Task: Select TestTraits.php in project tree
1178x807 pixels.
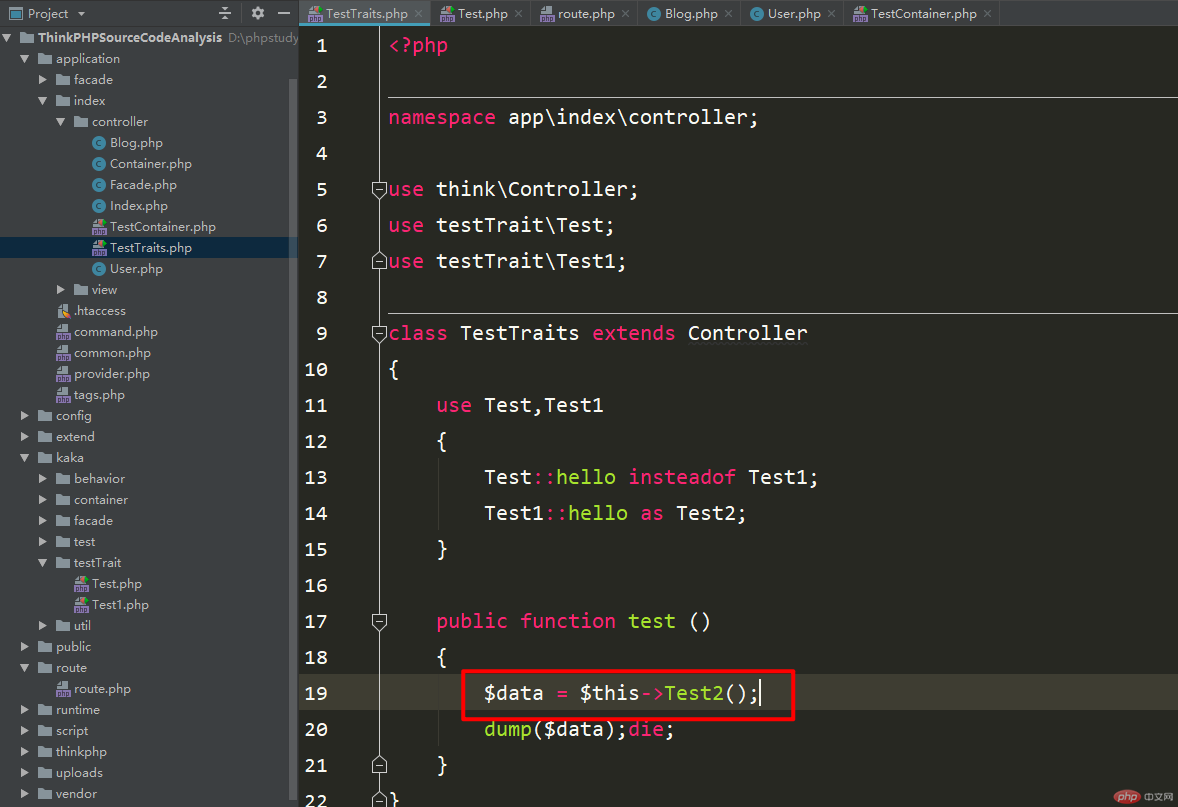Action: click(150, 248)
